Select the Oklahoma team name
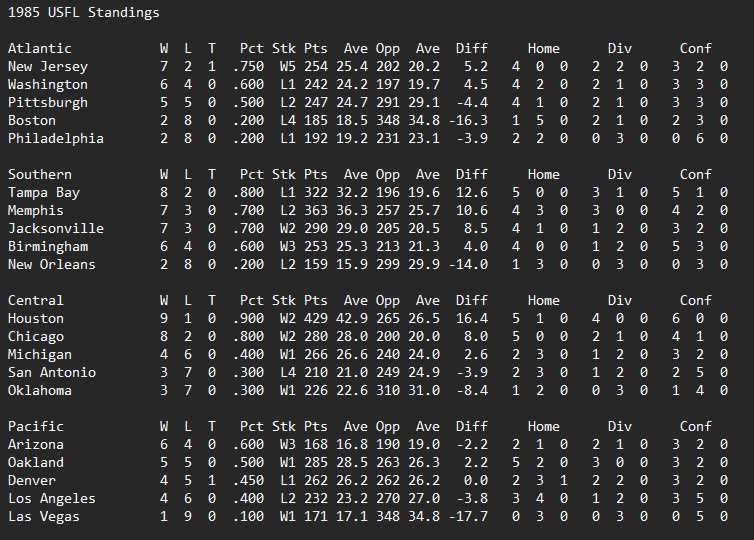Viewport: 754px width, 540px height. (x=40, y=390)
